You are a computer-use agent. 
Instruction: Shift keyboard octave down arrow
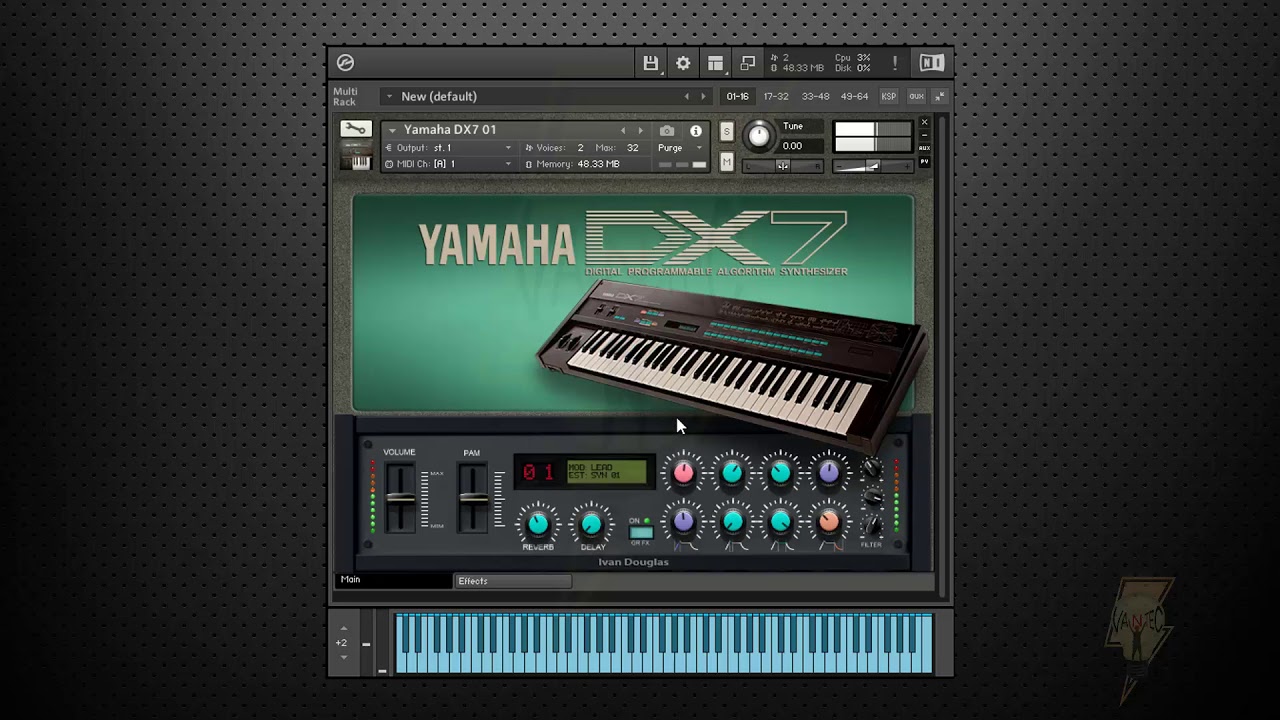click(x=344, y=657)
